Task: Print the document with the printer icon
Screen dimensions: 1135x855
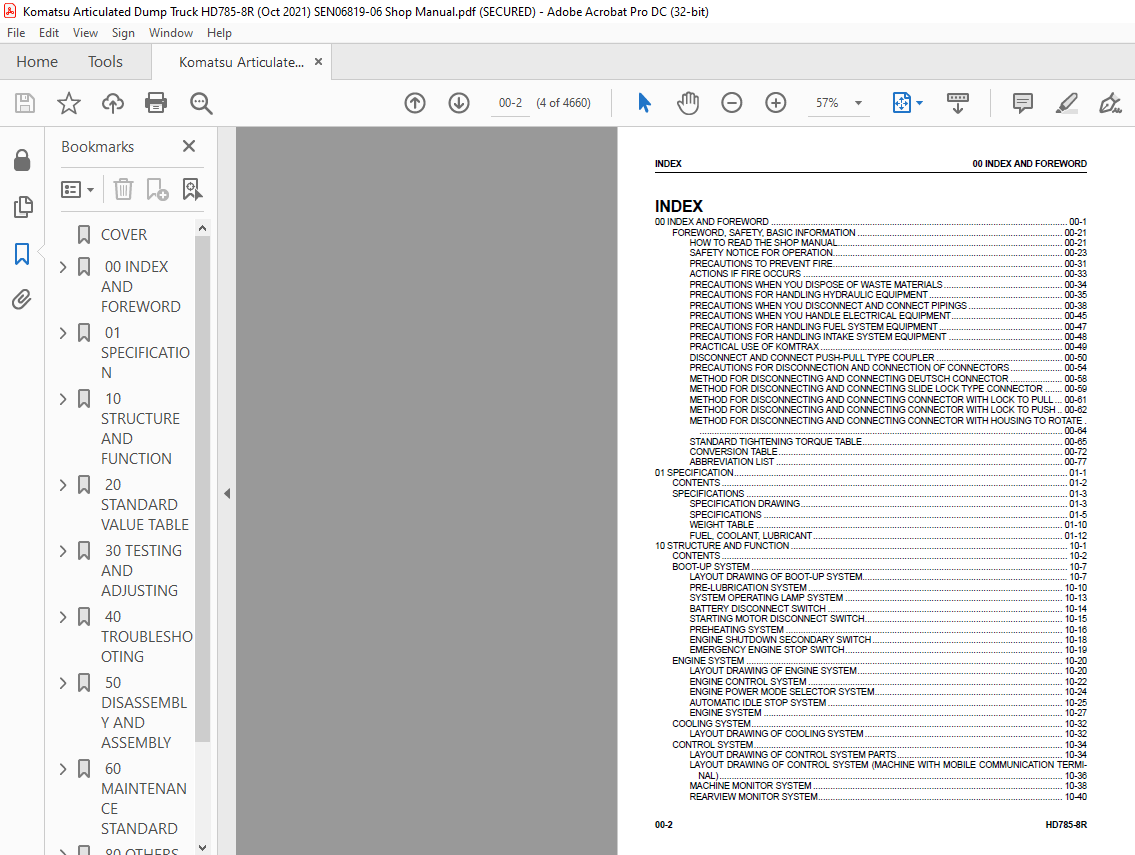Action: [156, 103]
